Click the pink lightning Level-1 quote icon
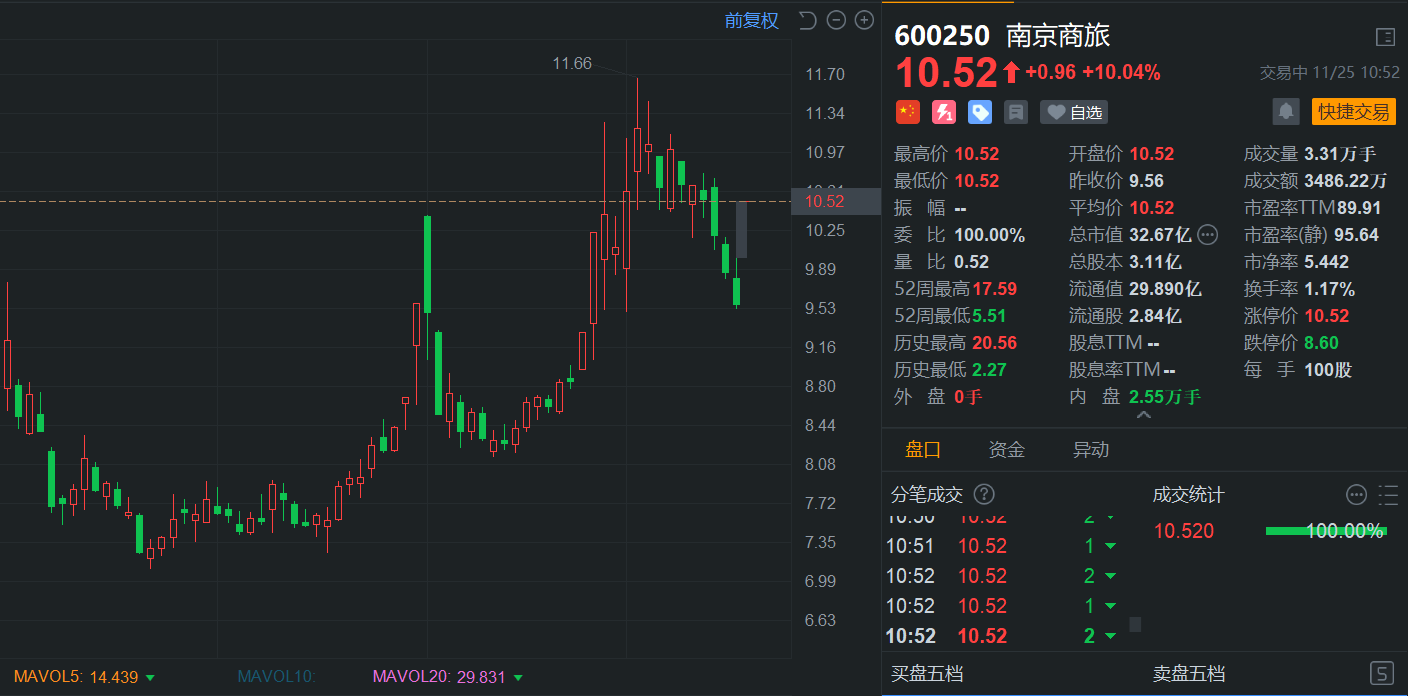This screenshot has width=1408, height=696. point(944,112)
